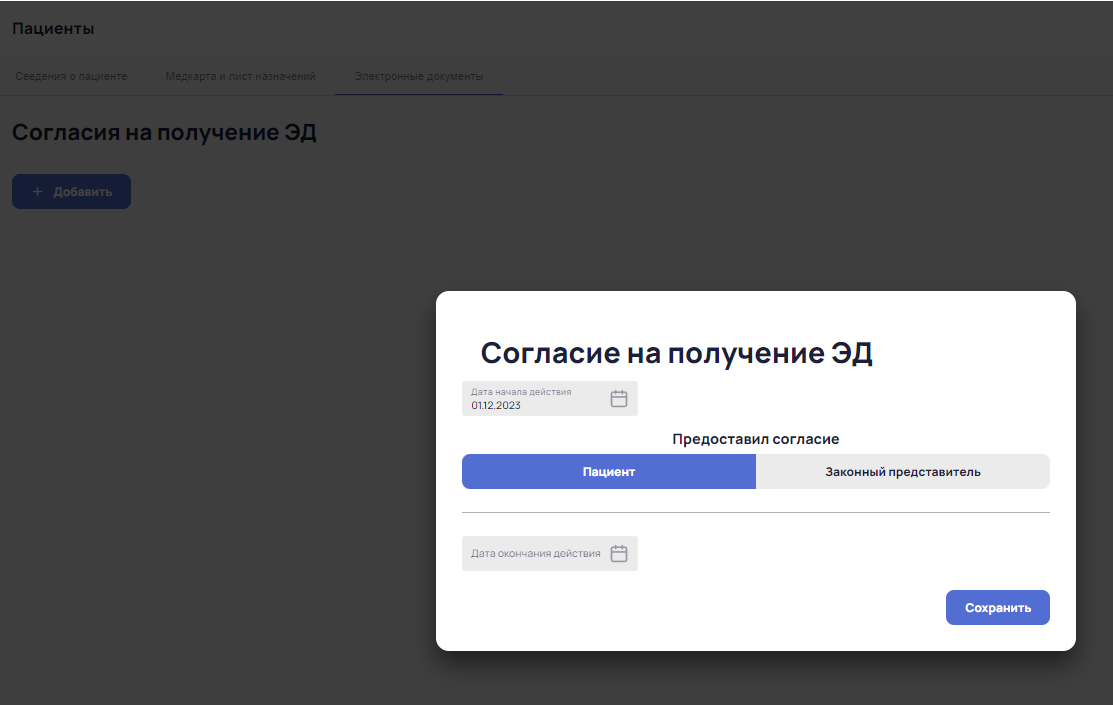Click the Добавить button behind dialog

point(71,192)
